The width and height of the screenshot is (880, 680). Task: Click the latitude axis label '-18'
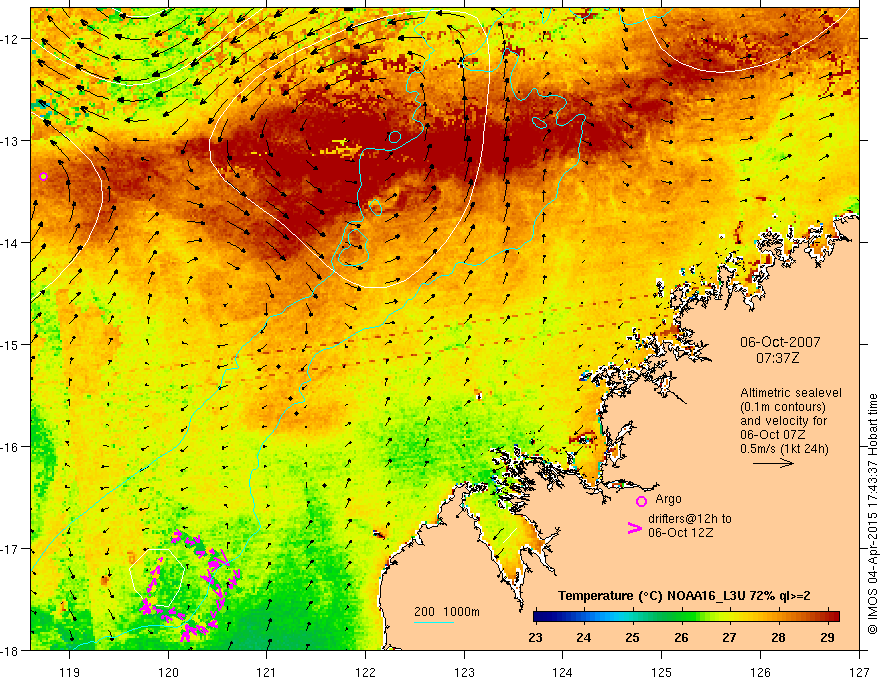coord(10,650)
